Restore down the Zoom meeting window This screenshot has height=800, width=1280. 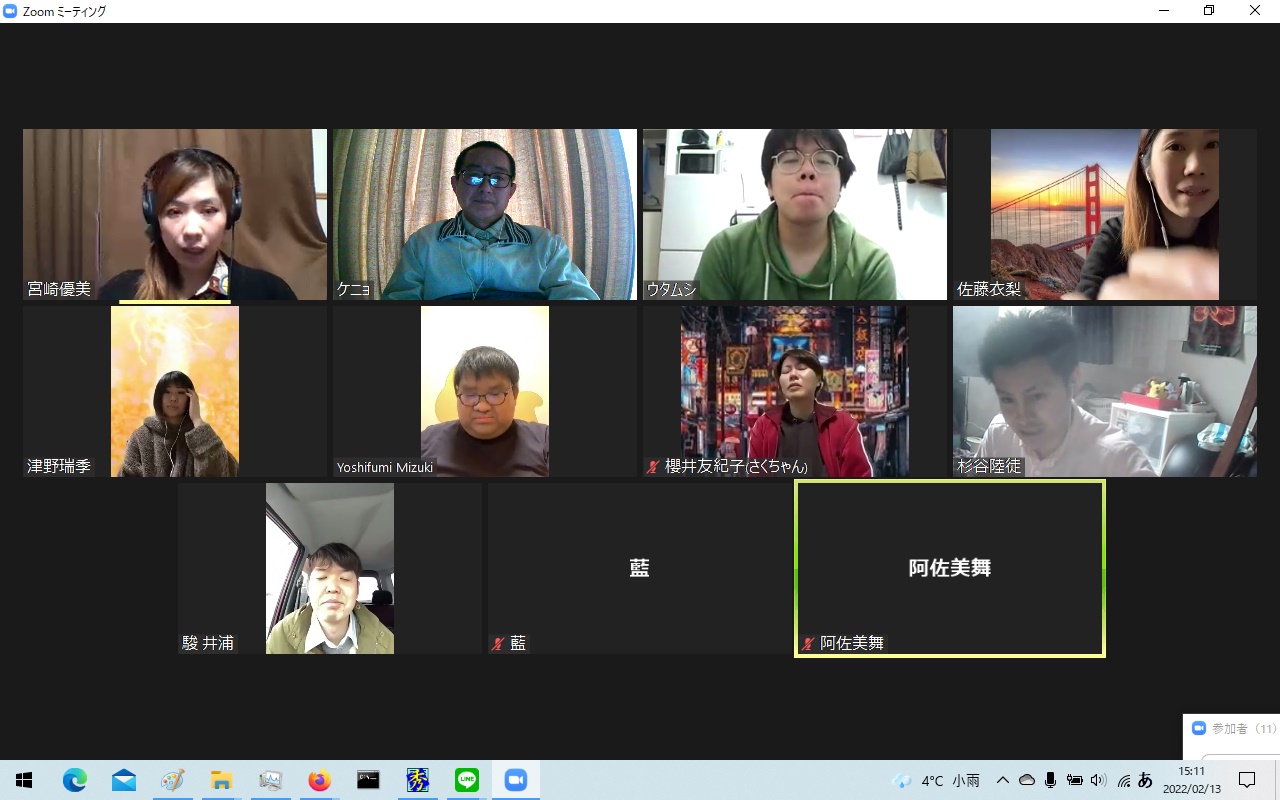click(x=1209, y=11)
